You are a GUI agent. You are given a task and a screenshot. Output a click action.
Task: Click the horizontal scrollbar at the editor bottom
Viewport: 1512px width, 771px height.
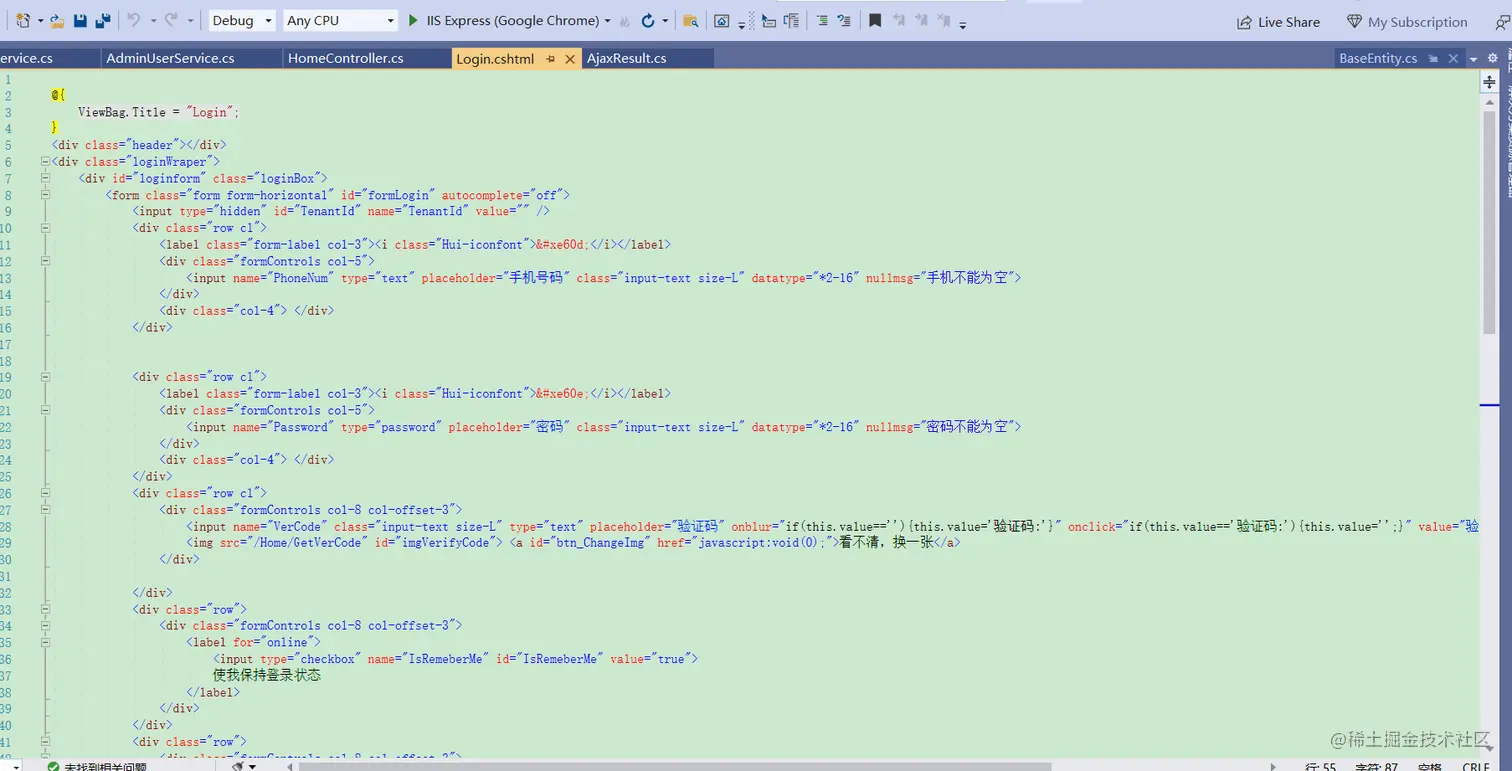[x=675, y=767]
